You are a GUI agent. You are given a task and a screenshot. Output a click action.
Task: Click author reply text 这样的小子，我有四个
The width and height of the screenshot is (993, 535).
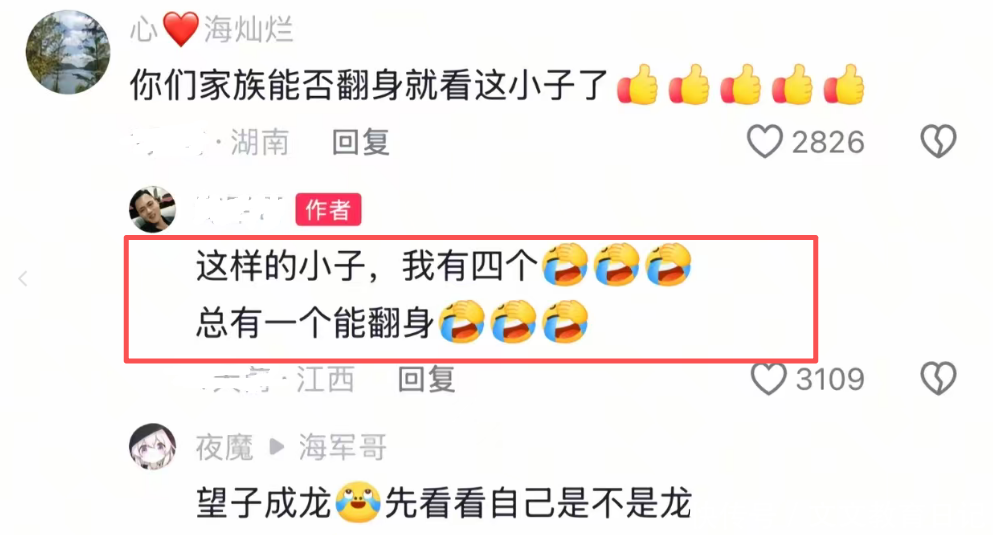[367, 265]
